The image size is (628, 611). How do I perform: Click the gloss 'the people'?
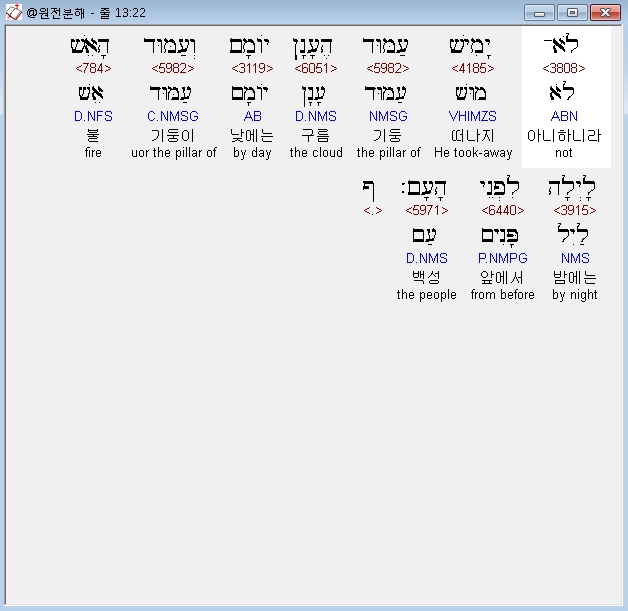pos(427,295)
